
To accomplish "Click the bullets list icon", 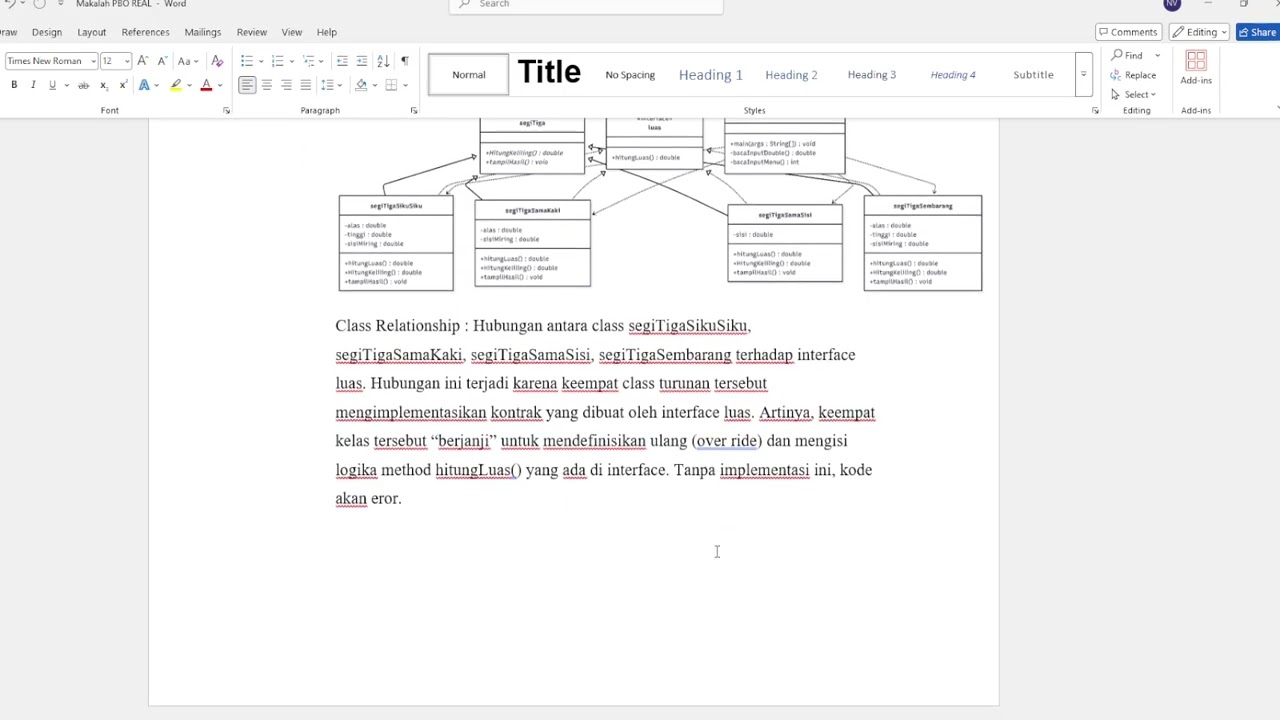I will pos(247,61).
